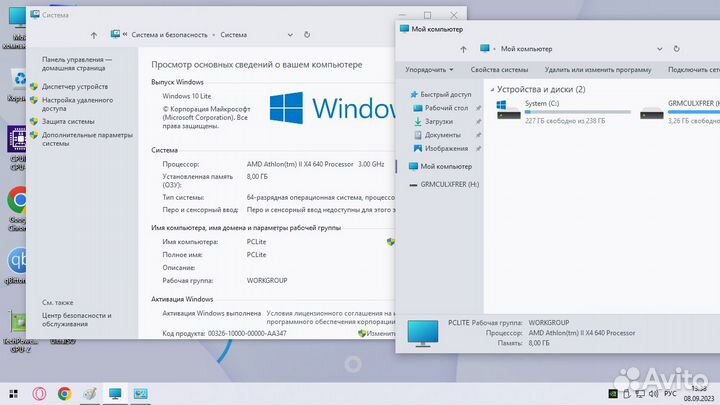
Task: Select the WORKGROUP value in Система window
Action: (267, 281)
